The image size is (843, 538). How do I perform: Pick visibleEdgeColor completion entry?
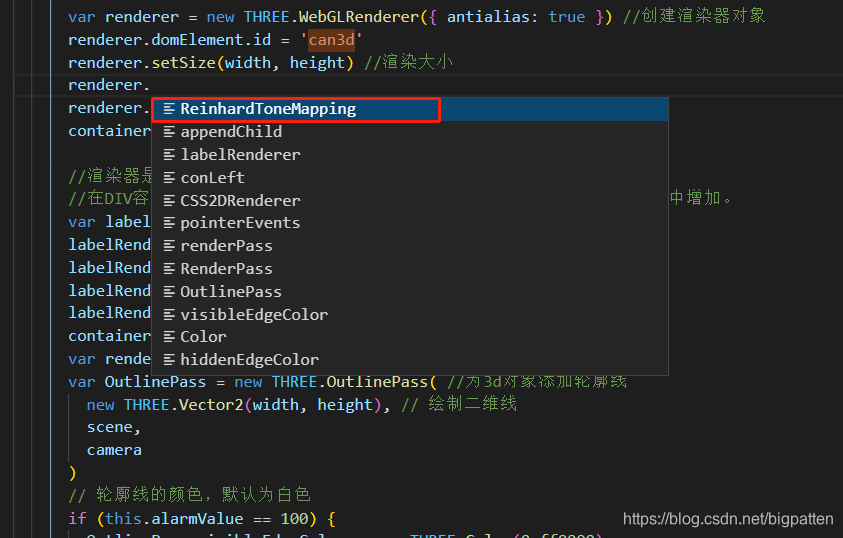coord(410,314)
